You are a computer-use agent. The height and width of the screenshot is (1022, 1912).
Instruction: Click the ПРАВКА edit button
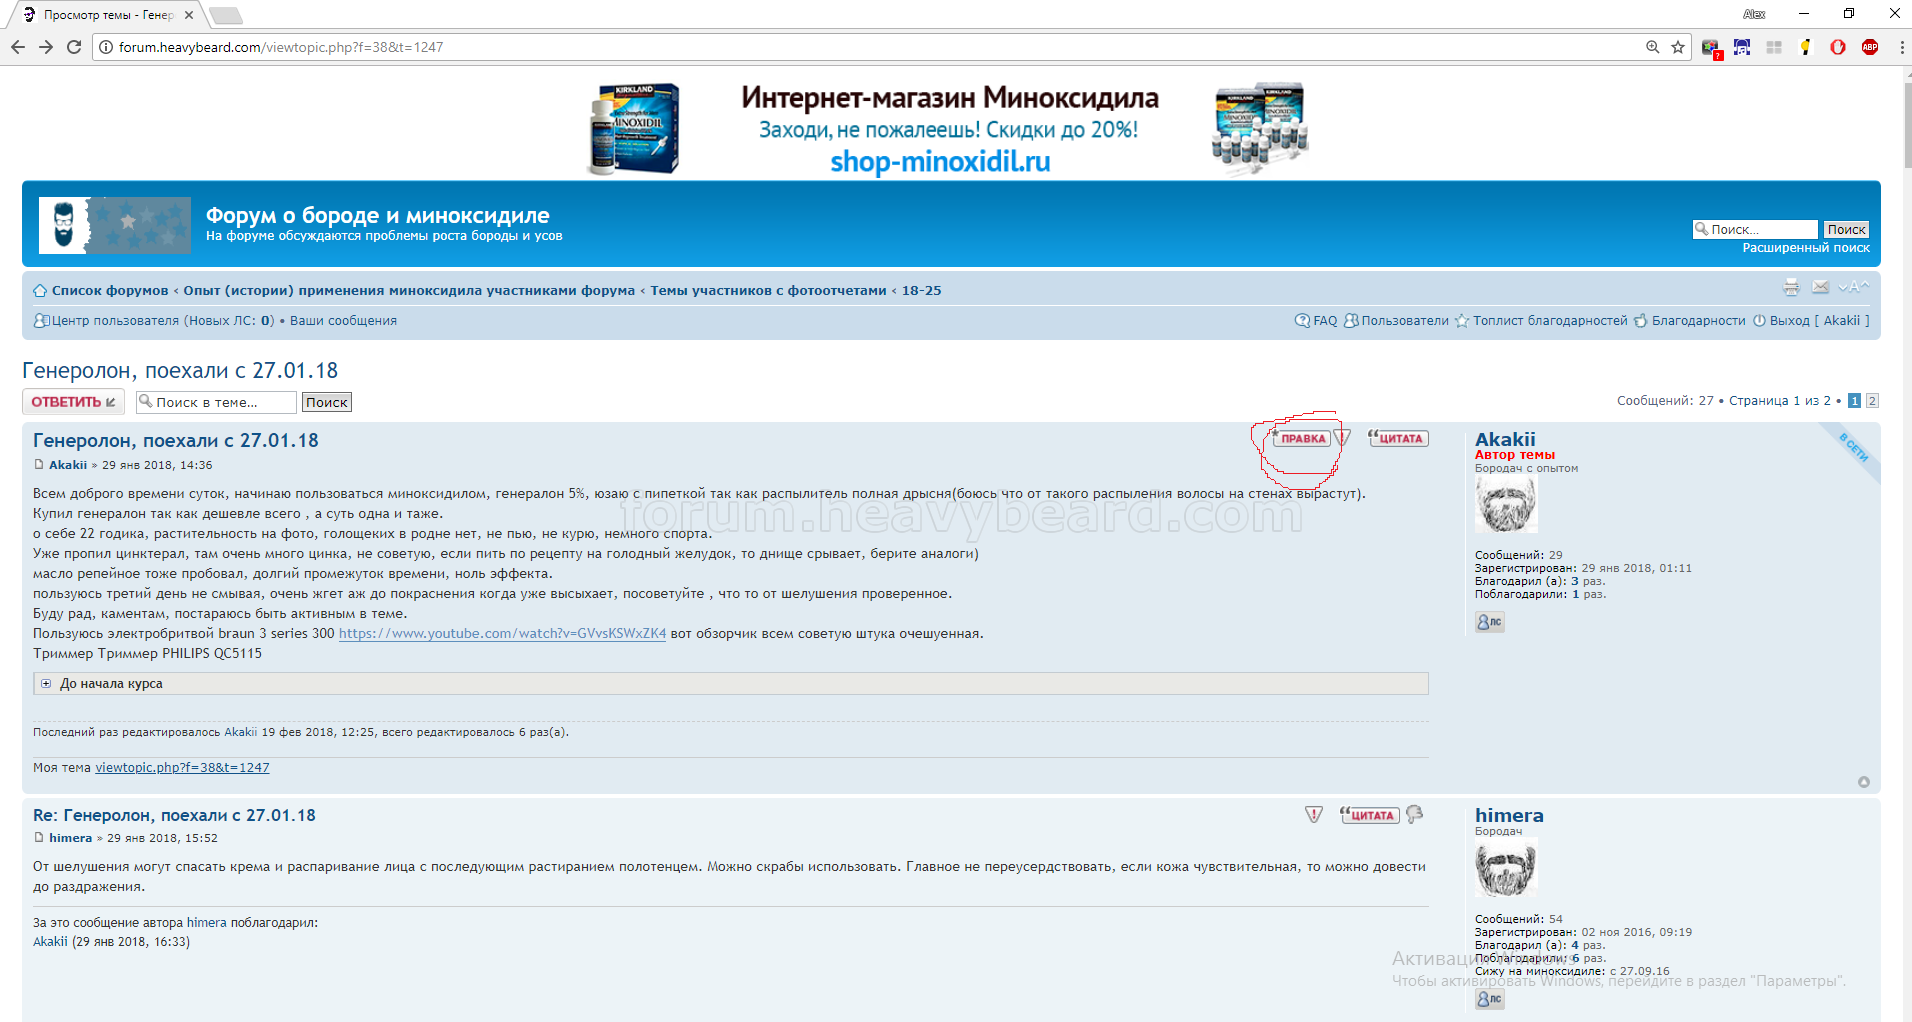(1302, 439)
